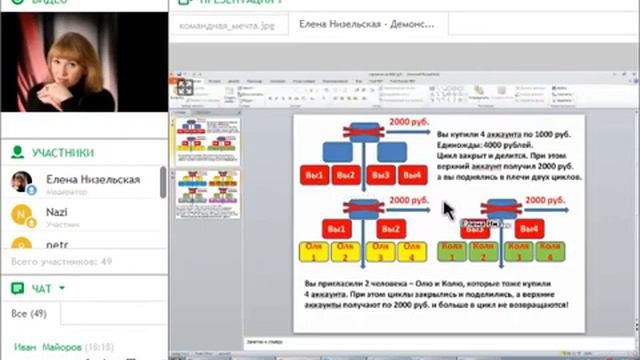
Task: Click Заменить in the PowerPoint editing group
Action: point(563,94)
